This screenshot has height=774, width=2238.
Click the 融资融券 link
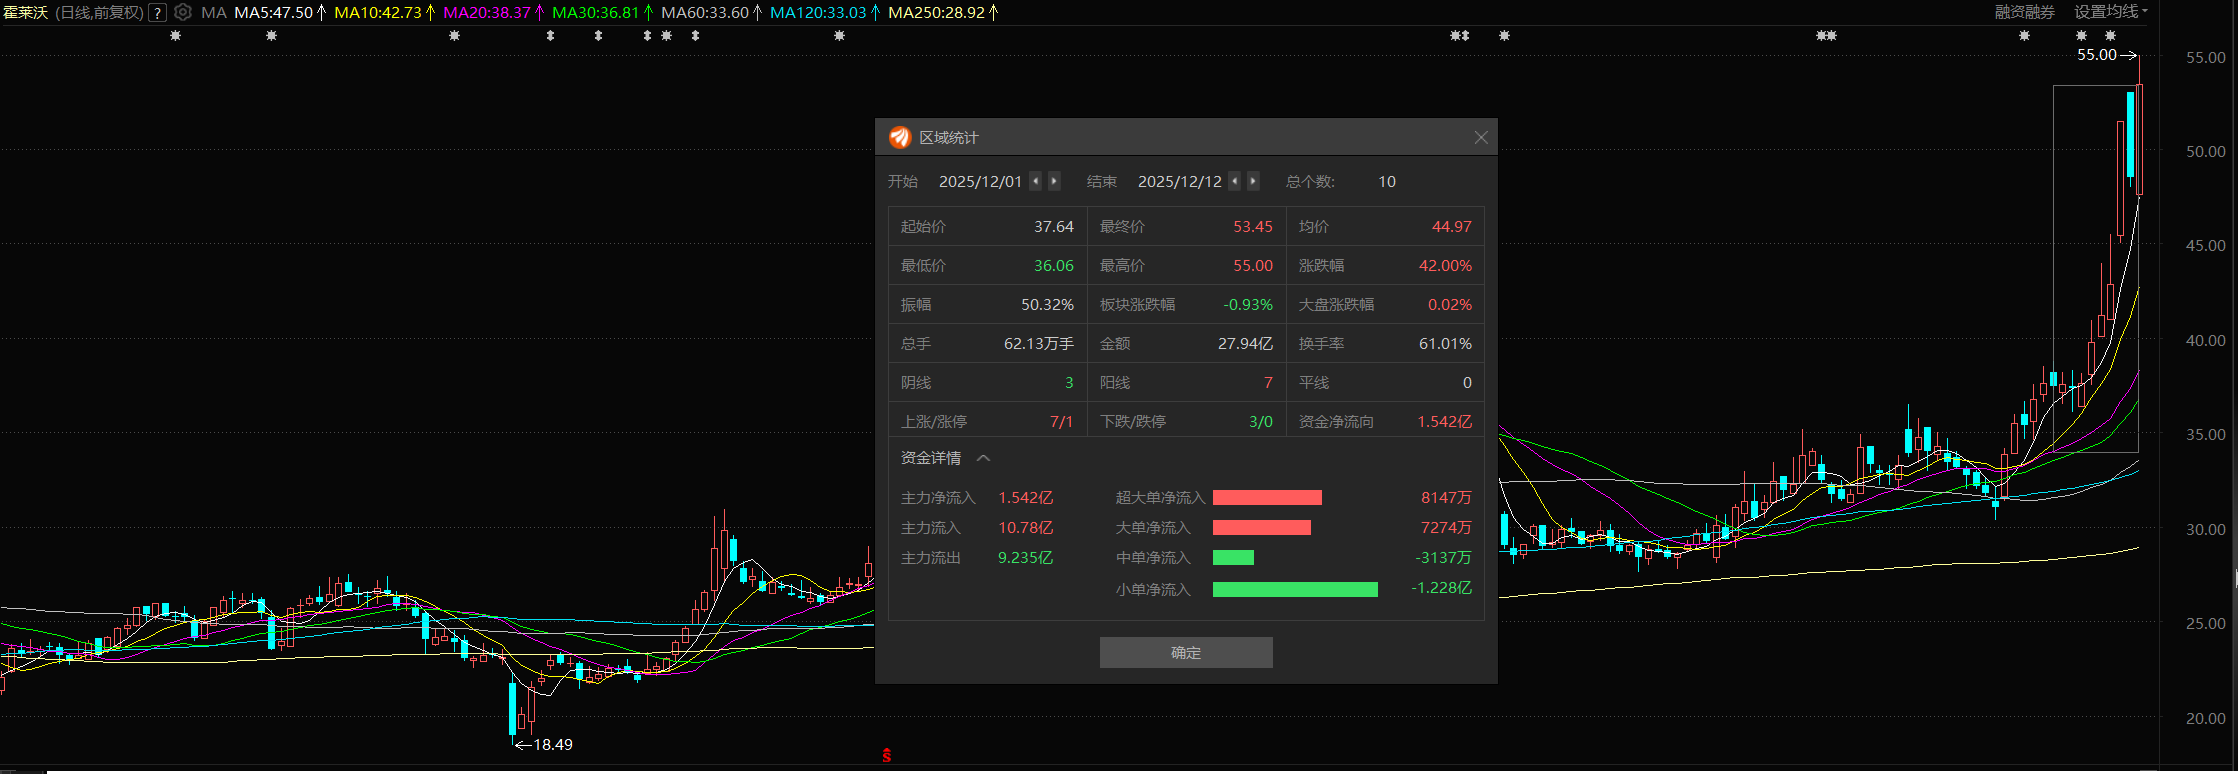(2024, 12)
